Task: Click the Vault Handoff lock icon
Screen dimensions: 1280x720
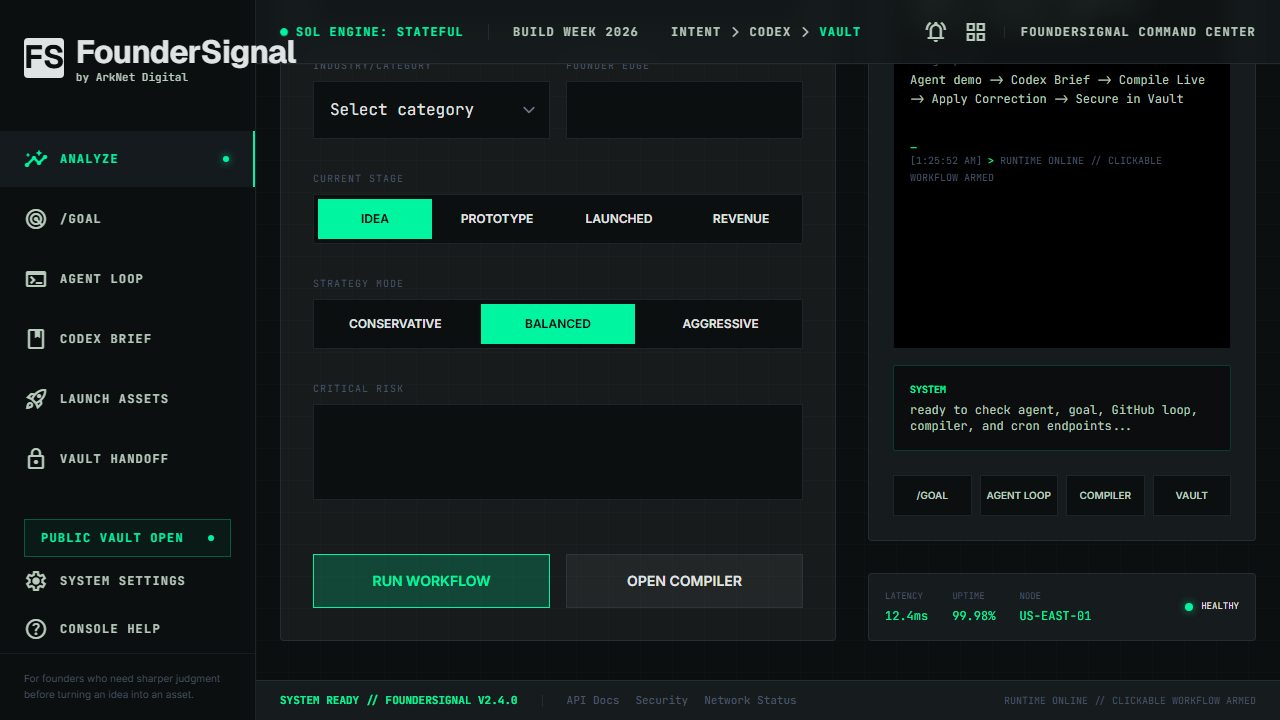Action: pyautogui.click(x=36, y=459)
